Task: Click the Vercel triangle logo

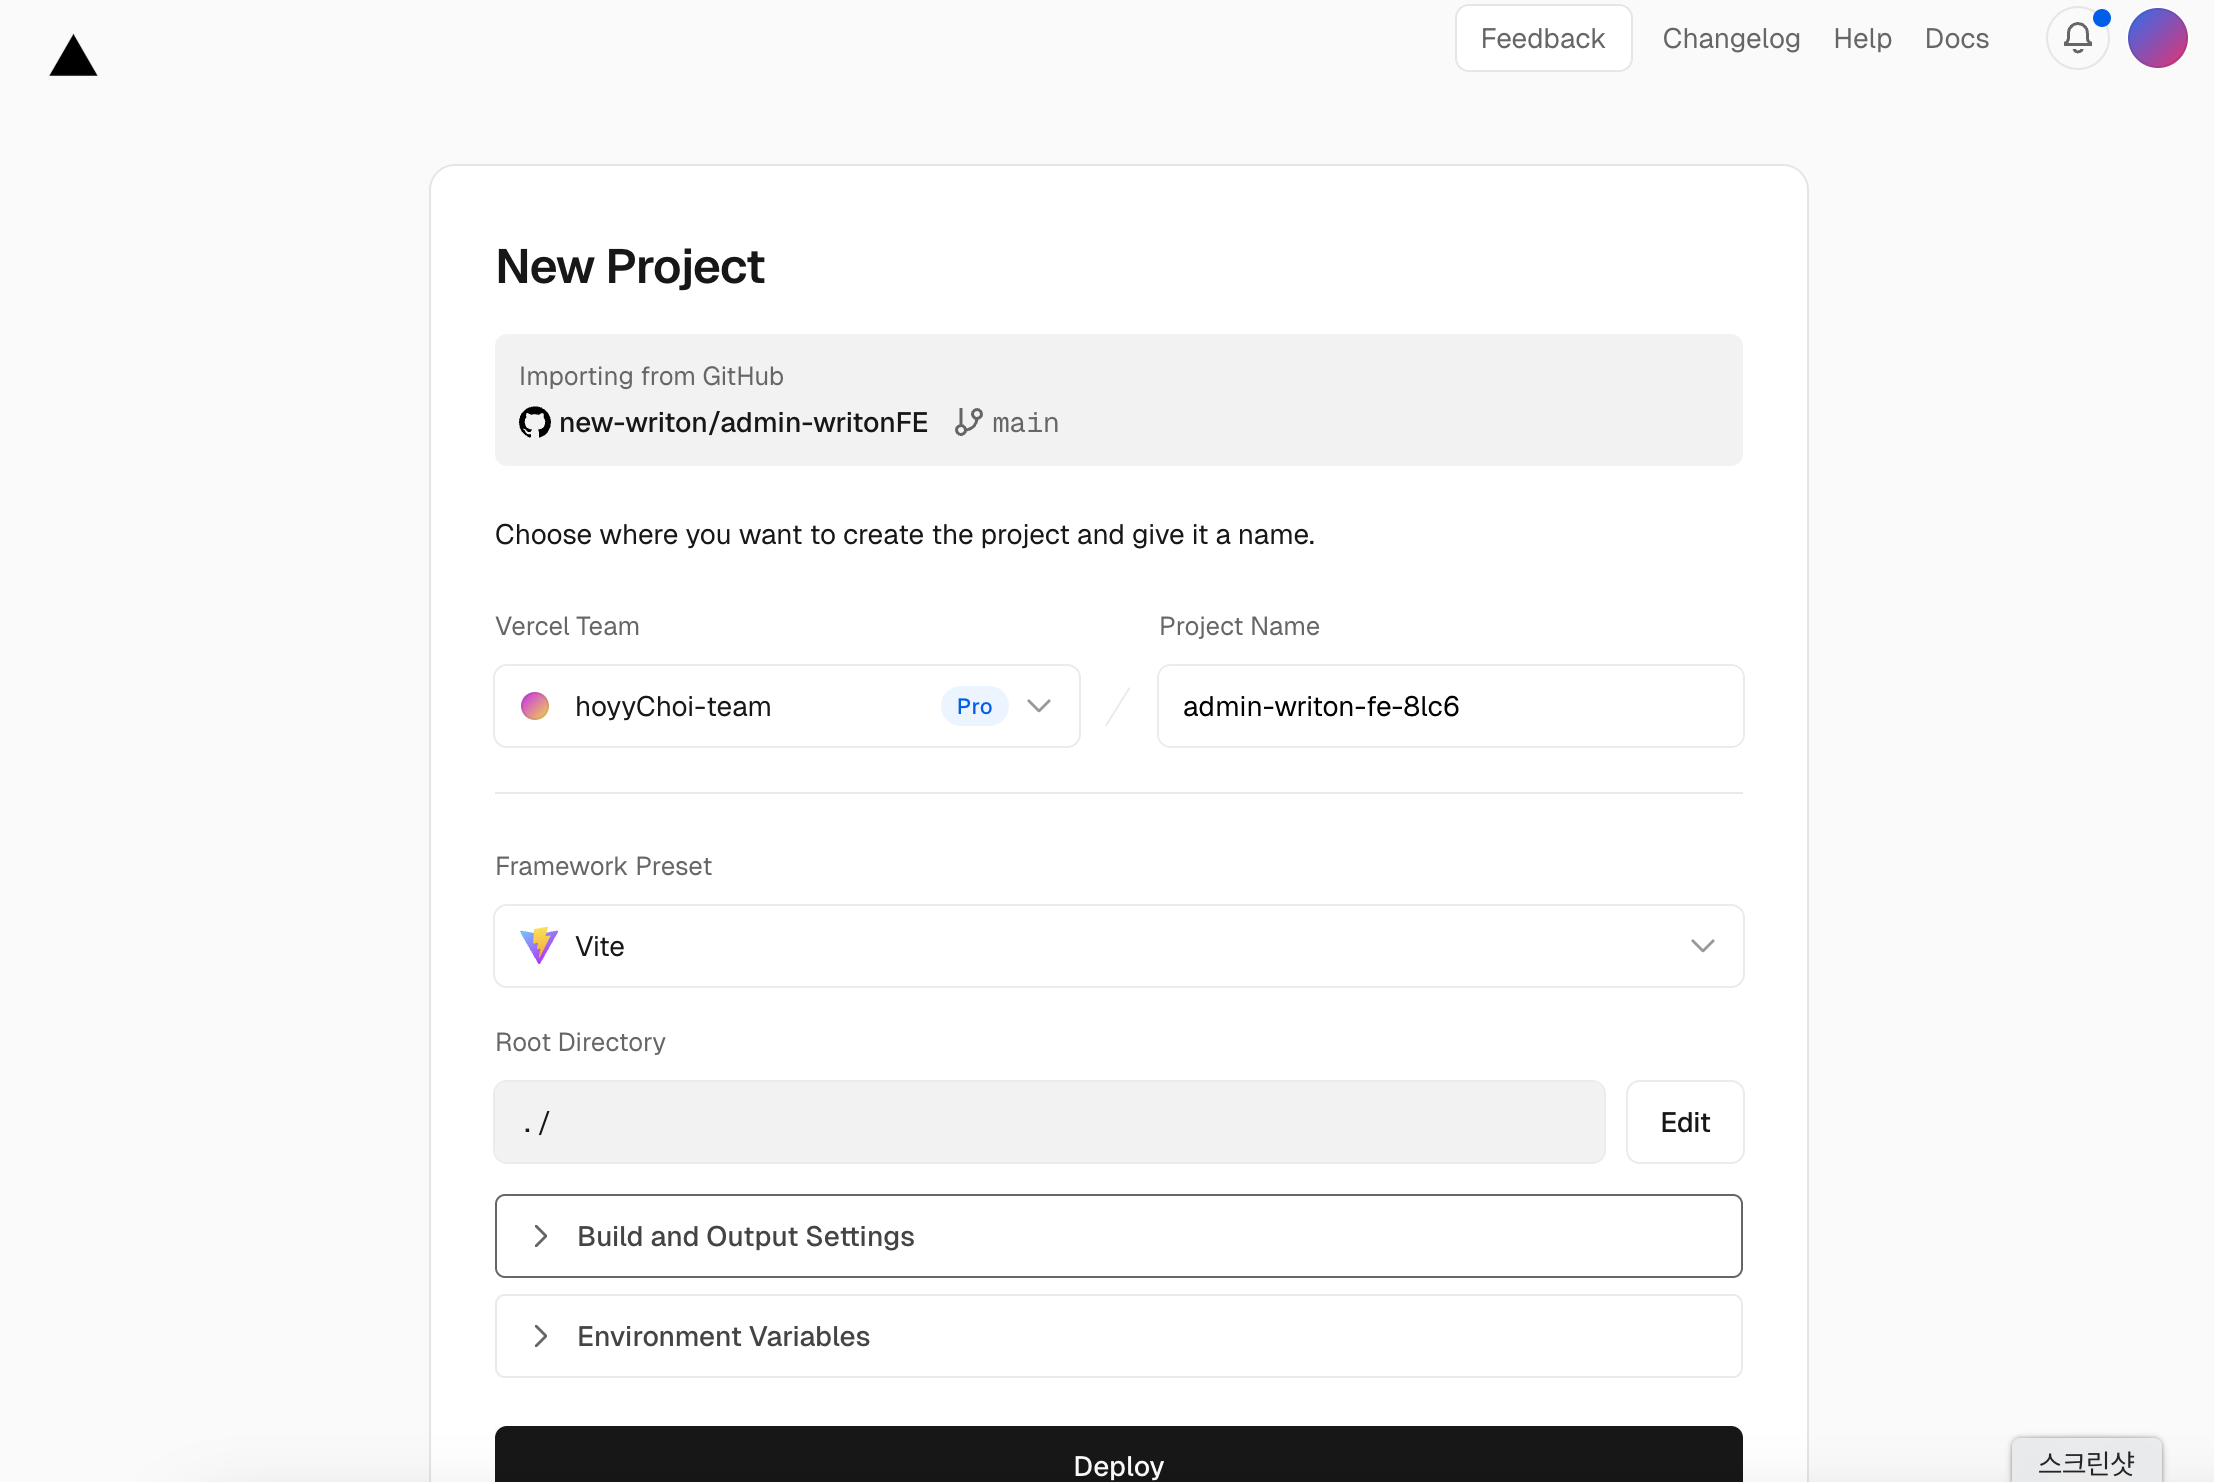Action: point(73,56)
